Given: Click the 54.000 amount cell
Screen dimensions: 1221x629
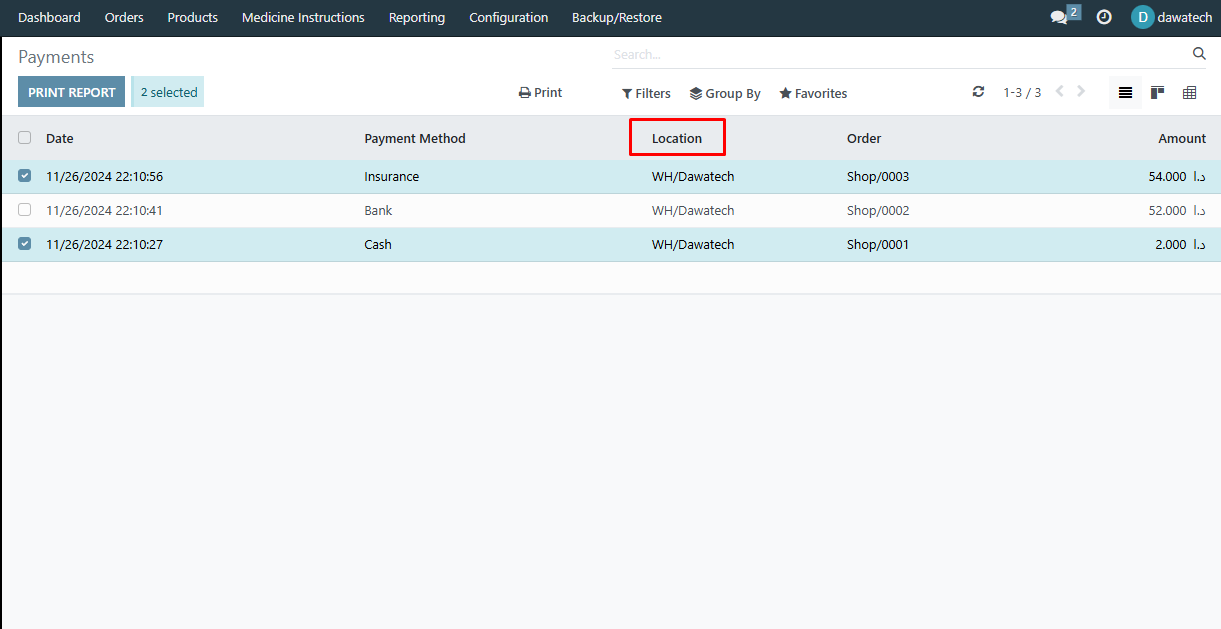Looking at the screenshot, I should click(x=1177, y=176).
